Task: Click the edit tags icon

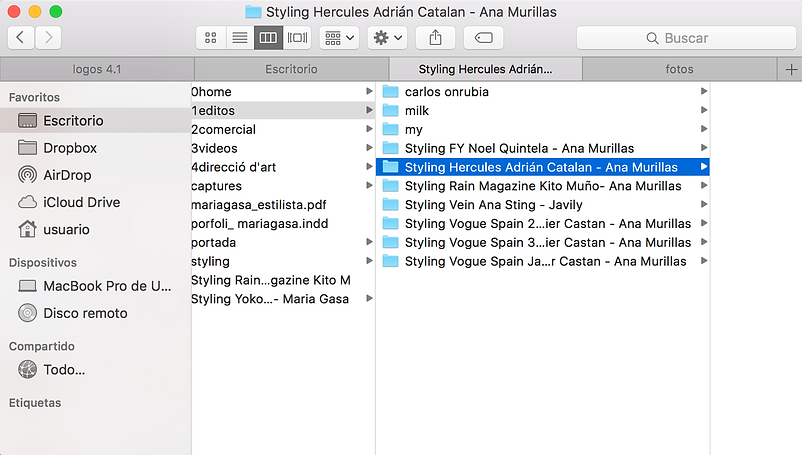Action: coord(483,38)
